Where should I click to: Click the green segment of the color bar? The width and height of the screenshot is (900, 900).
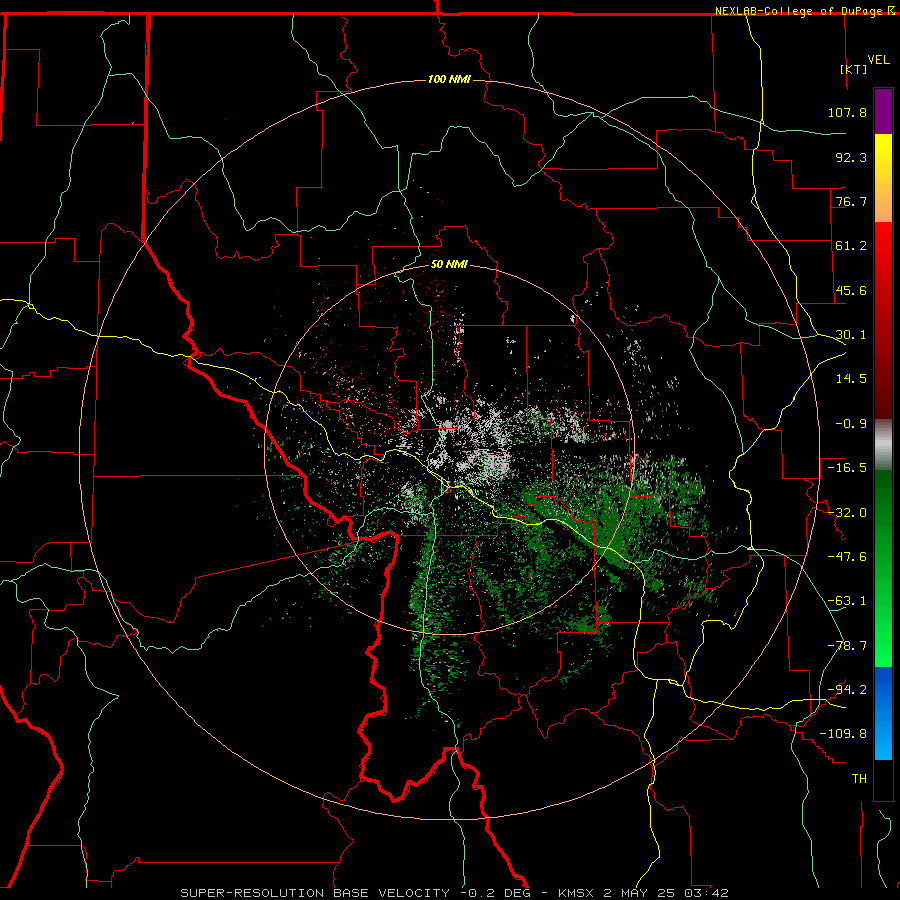tap(883, 568)
